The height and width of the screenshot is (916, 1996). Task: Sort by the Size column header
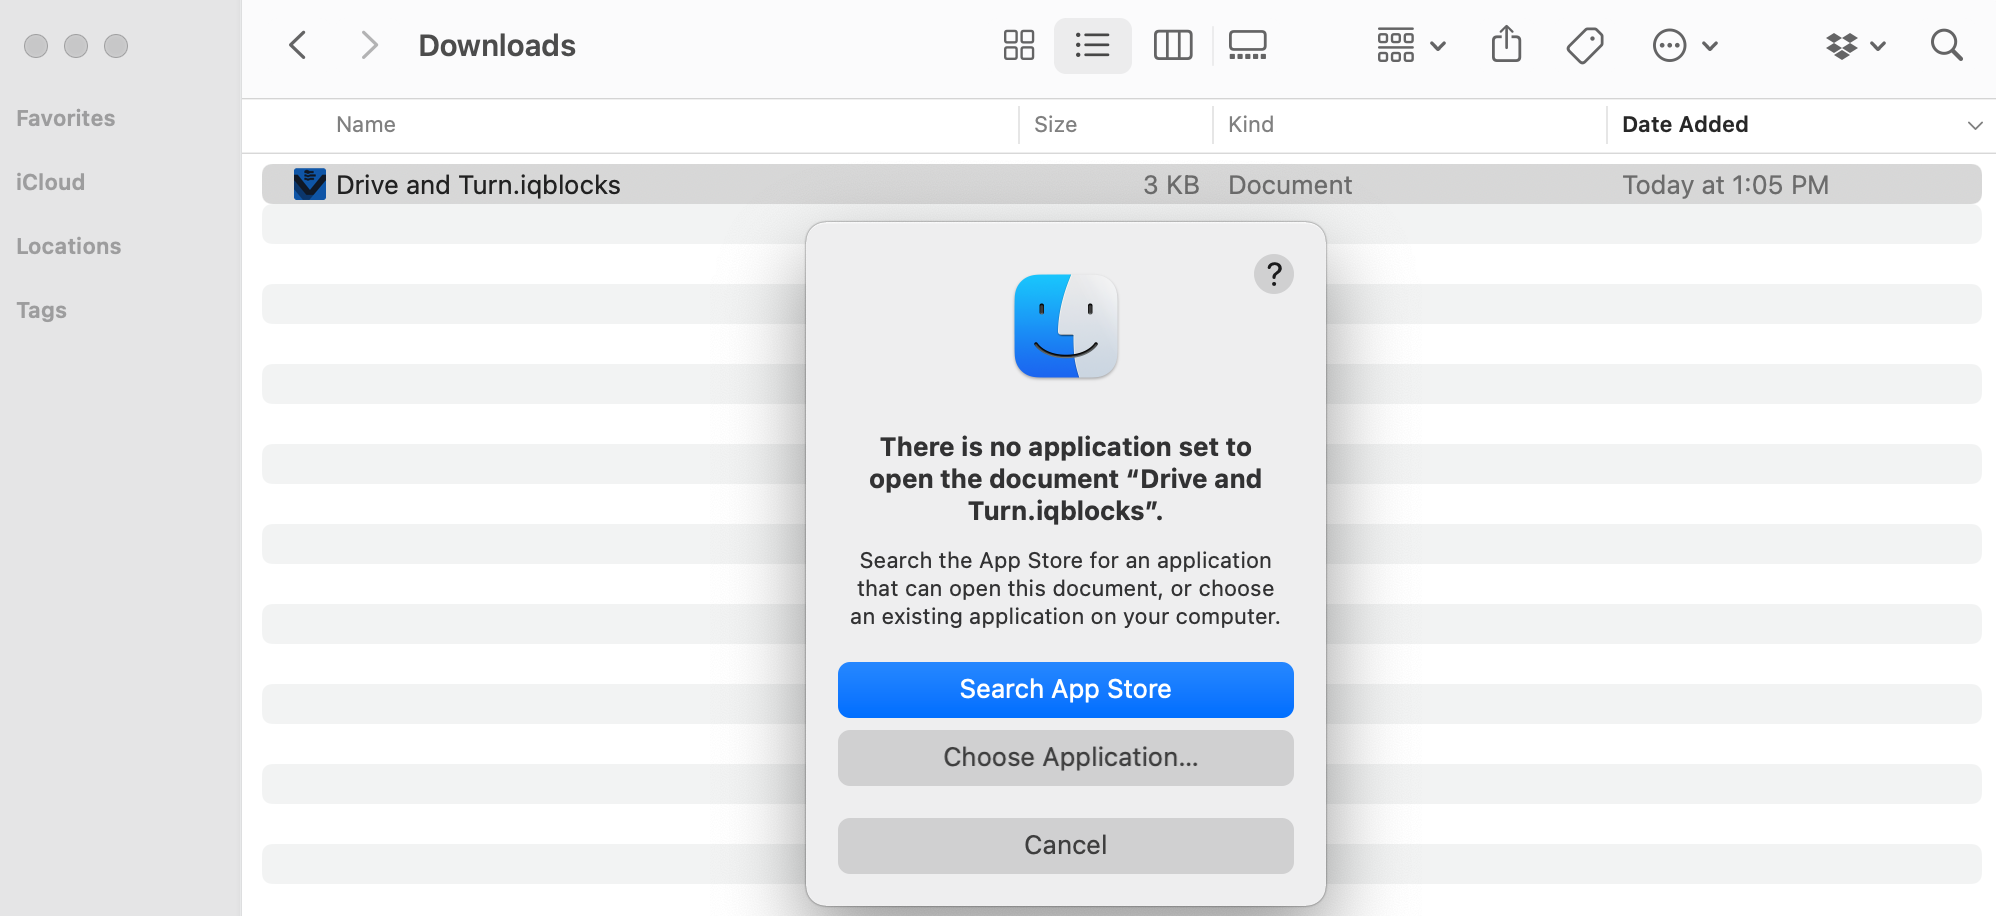1055,124
